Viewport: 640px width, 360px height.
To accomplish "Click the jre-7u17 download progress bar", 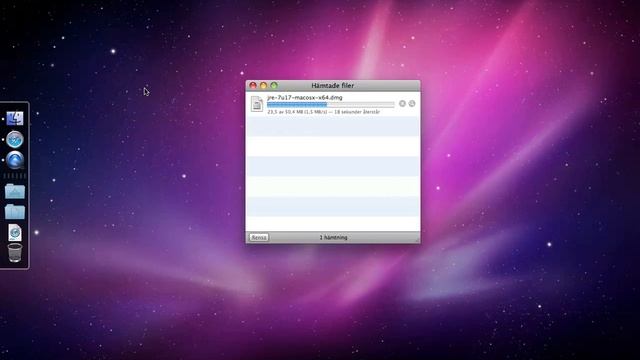I will coord(331,104).
